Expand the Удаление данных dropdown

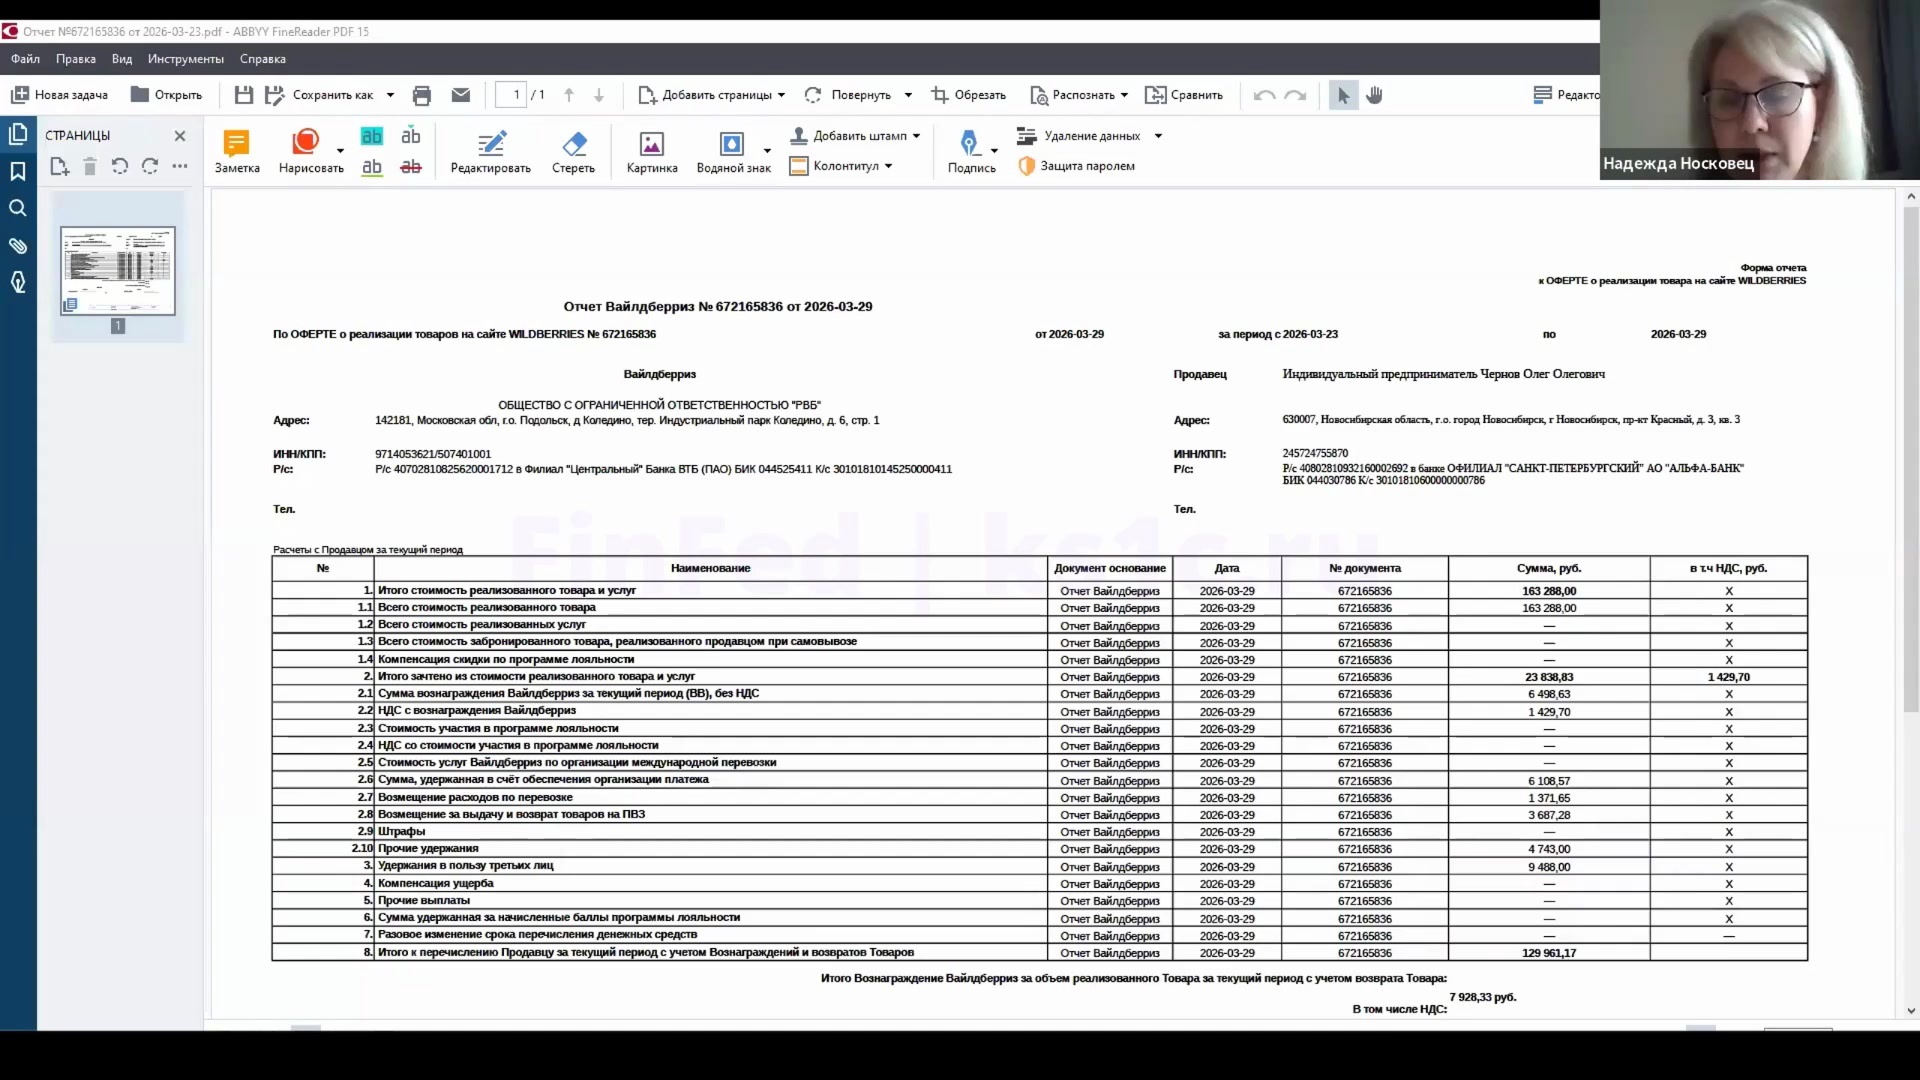coord(1158,136)
